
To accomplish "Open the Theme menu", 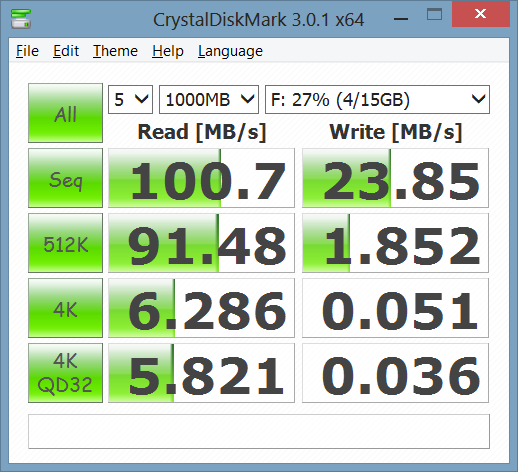I will coord(115,51).
